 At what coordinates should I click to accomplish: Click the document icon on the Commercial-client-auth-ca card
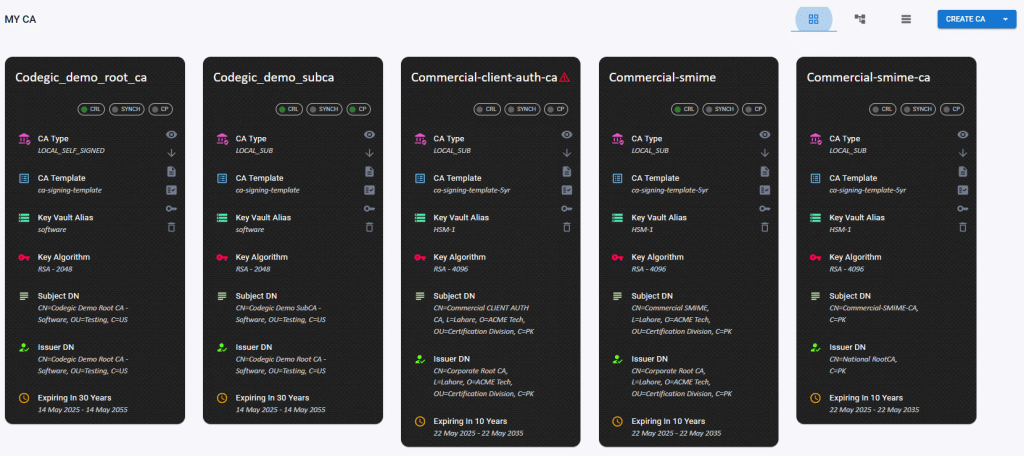567,171
